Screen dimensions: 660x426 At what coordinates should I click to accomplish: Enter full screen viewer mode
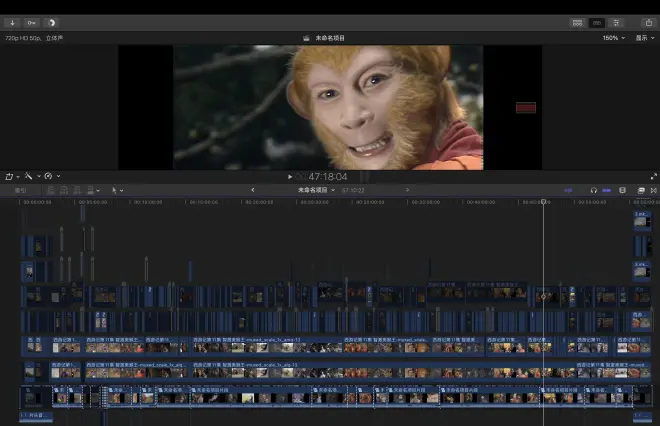coord(653,176)
